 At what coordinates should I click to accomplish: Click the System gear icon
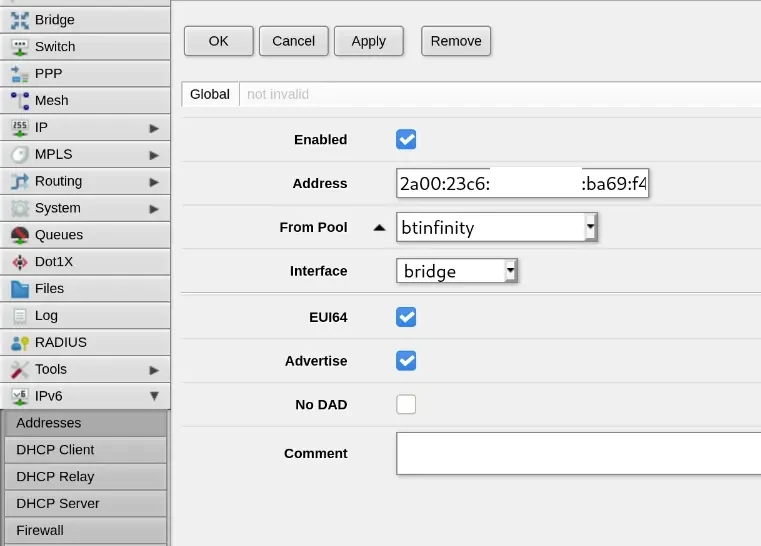(19, 208)
